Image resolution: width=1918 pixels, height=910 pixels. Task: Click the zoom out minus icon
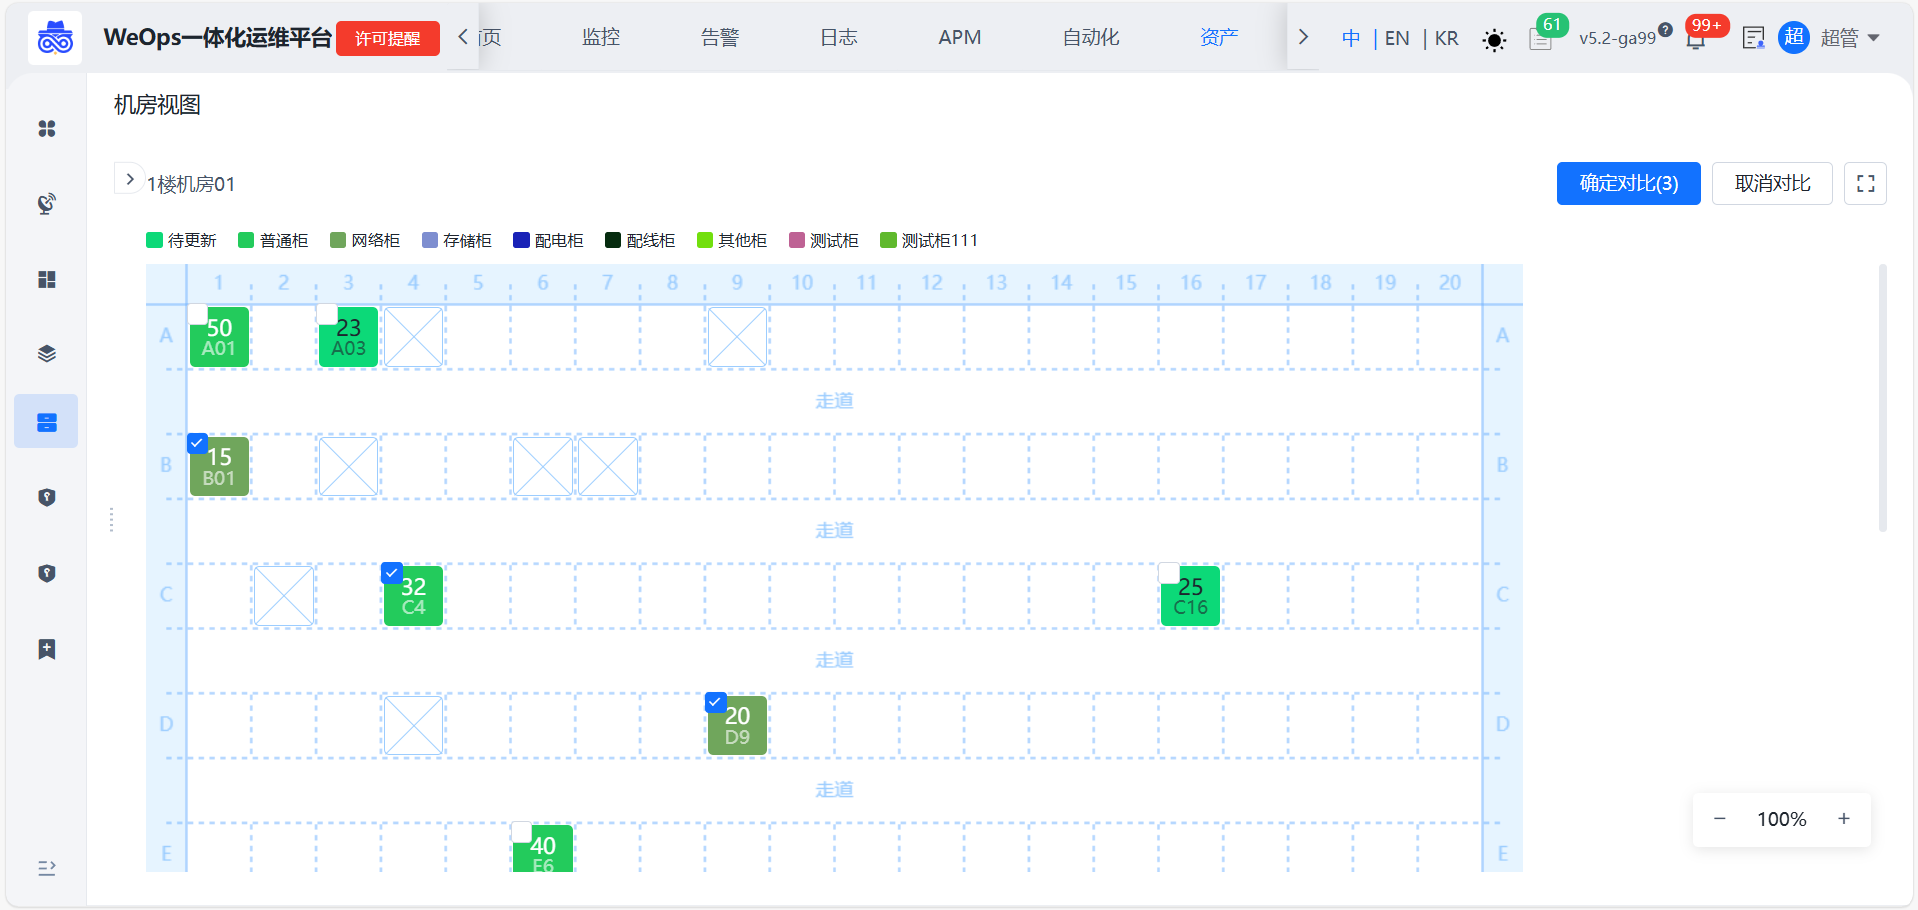tap(1720, 819)
